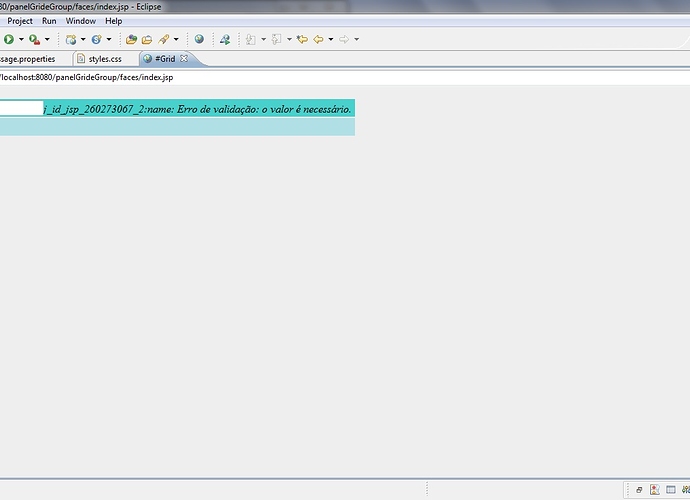Open the Web Browser globe icon
This screenshot has height=500, width=690.
click(x=199, y=39)
